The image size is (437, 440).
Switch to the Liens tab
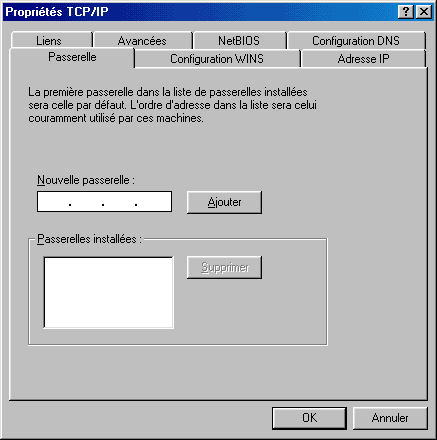click(x=51, y=40)
